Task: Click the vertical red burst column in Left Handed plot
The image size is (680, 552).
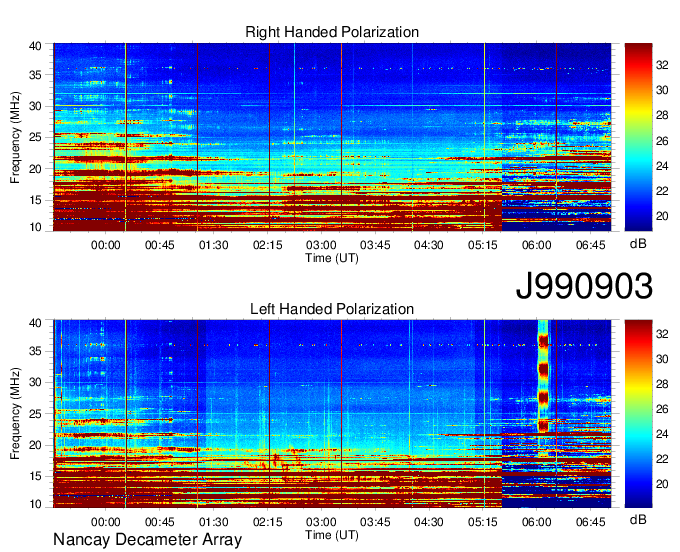Action: click(543, 376)
